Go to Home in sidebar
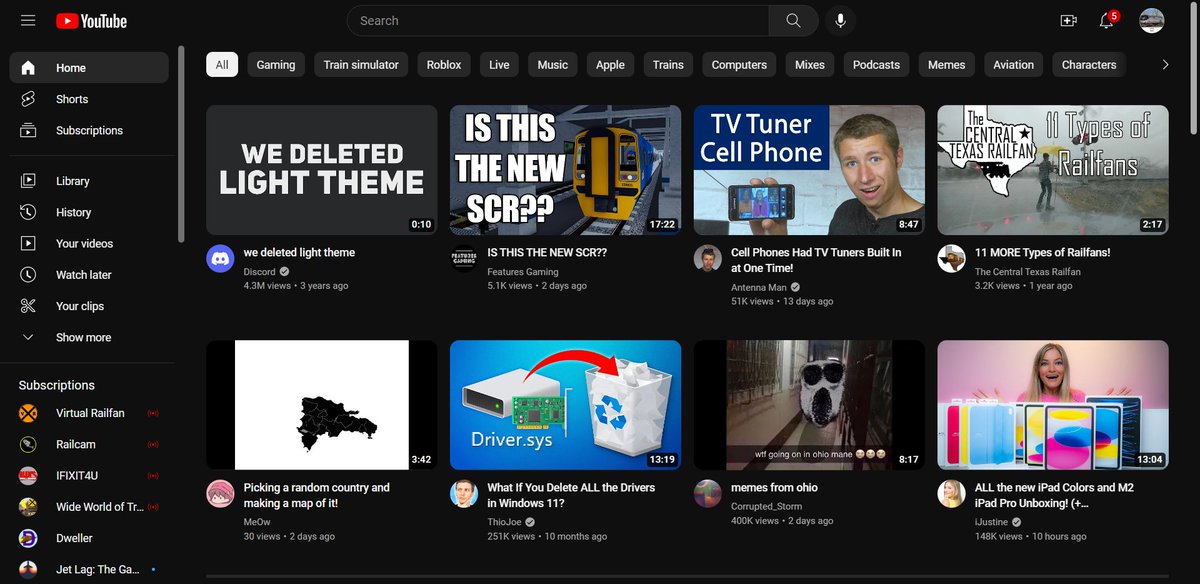This screenshot has width=1200, height=584. (89, 68)
